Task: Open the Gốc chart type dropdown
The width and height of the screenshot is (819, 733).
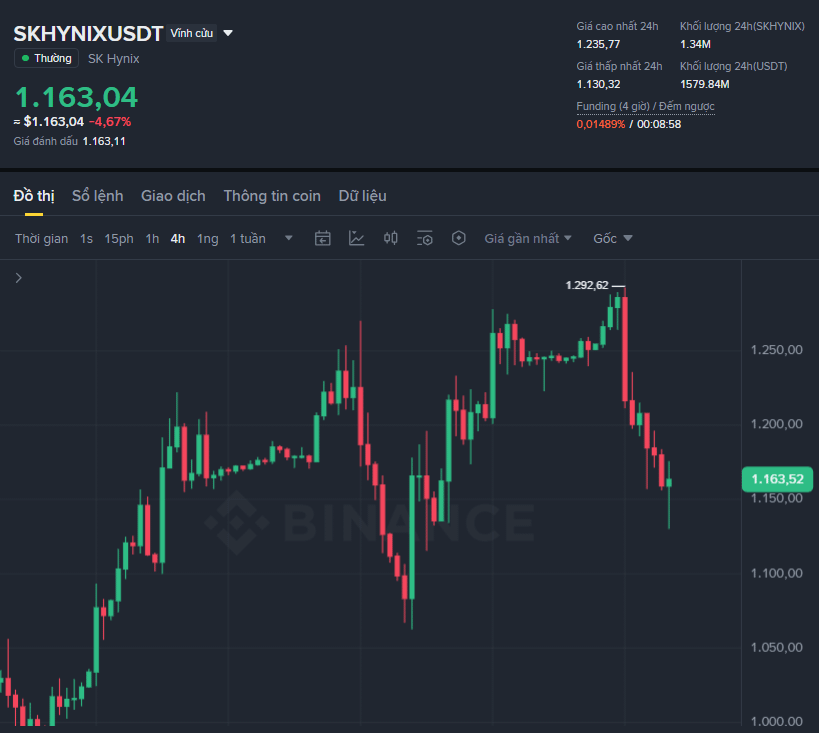Action: point(613,239)
